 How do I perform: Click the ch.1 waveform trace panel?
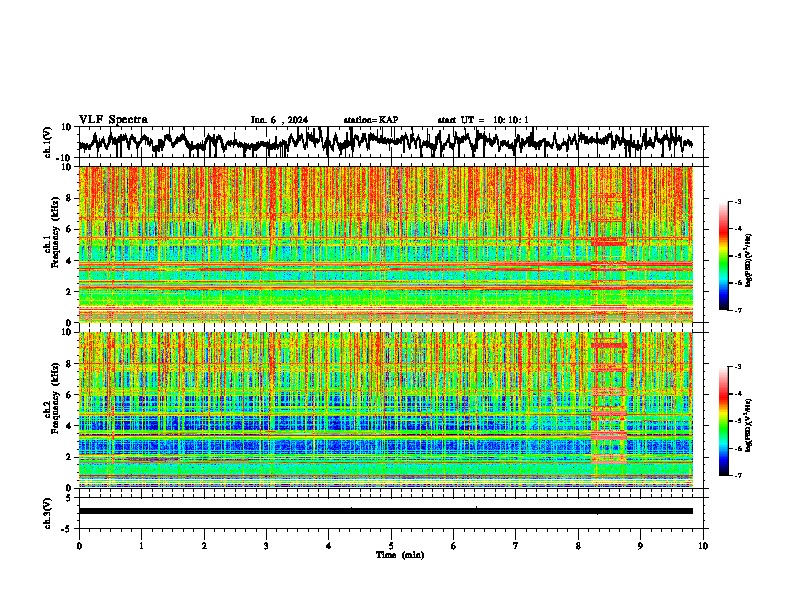(x=391, y=142)
